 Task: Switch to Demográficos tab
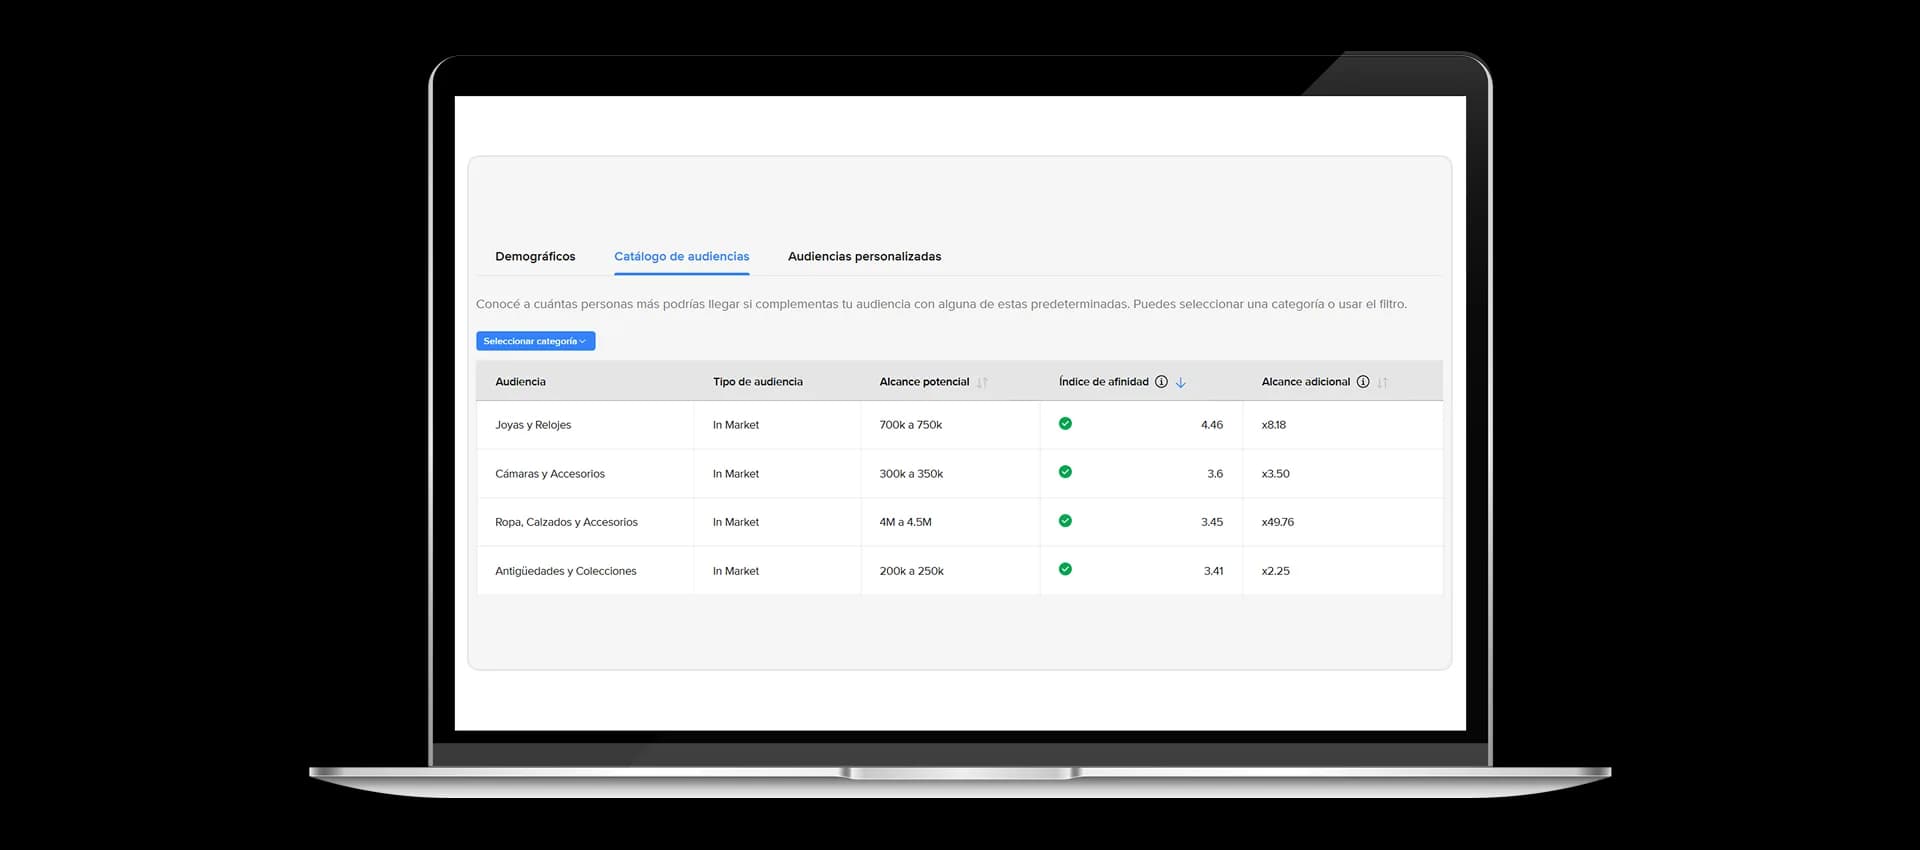pyautogui.click(x=535, y=257)
